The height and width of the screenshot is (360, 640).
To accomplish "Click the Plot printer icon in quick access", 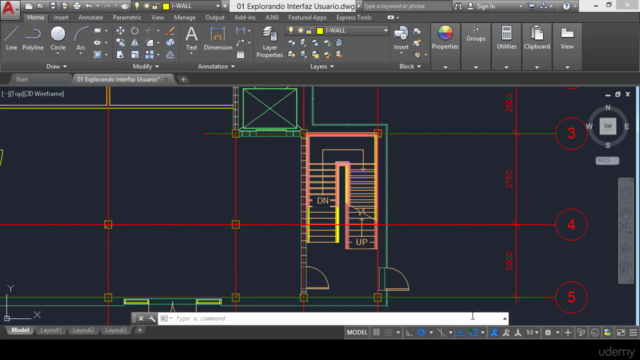I will point(77,6).
